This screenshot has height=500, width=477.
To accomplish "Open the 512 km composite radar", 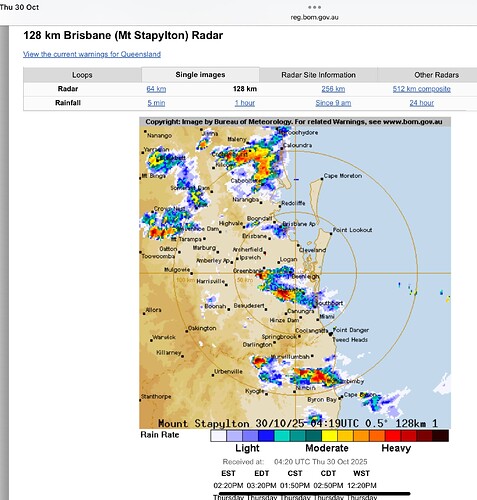I will (422, 89).
